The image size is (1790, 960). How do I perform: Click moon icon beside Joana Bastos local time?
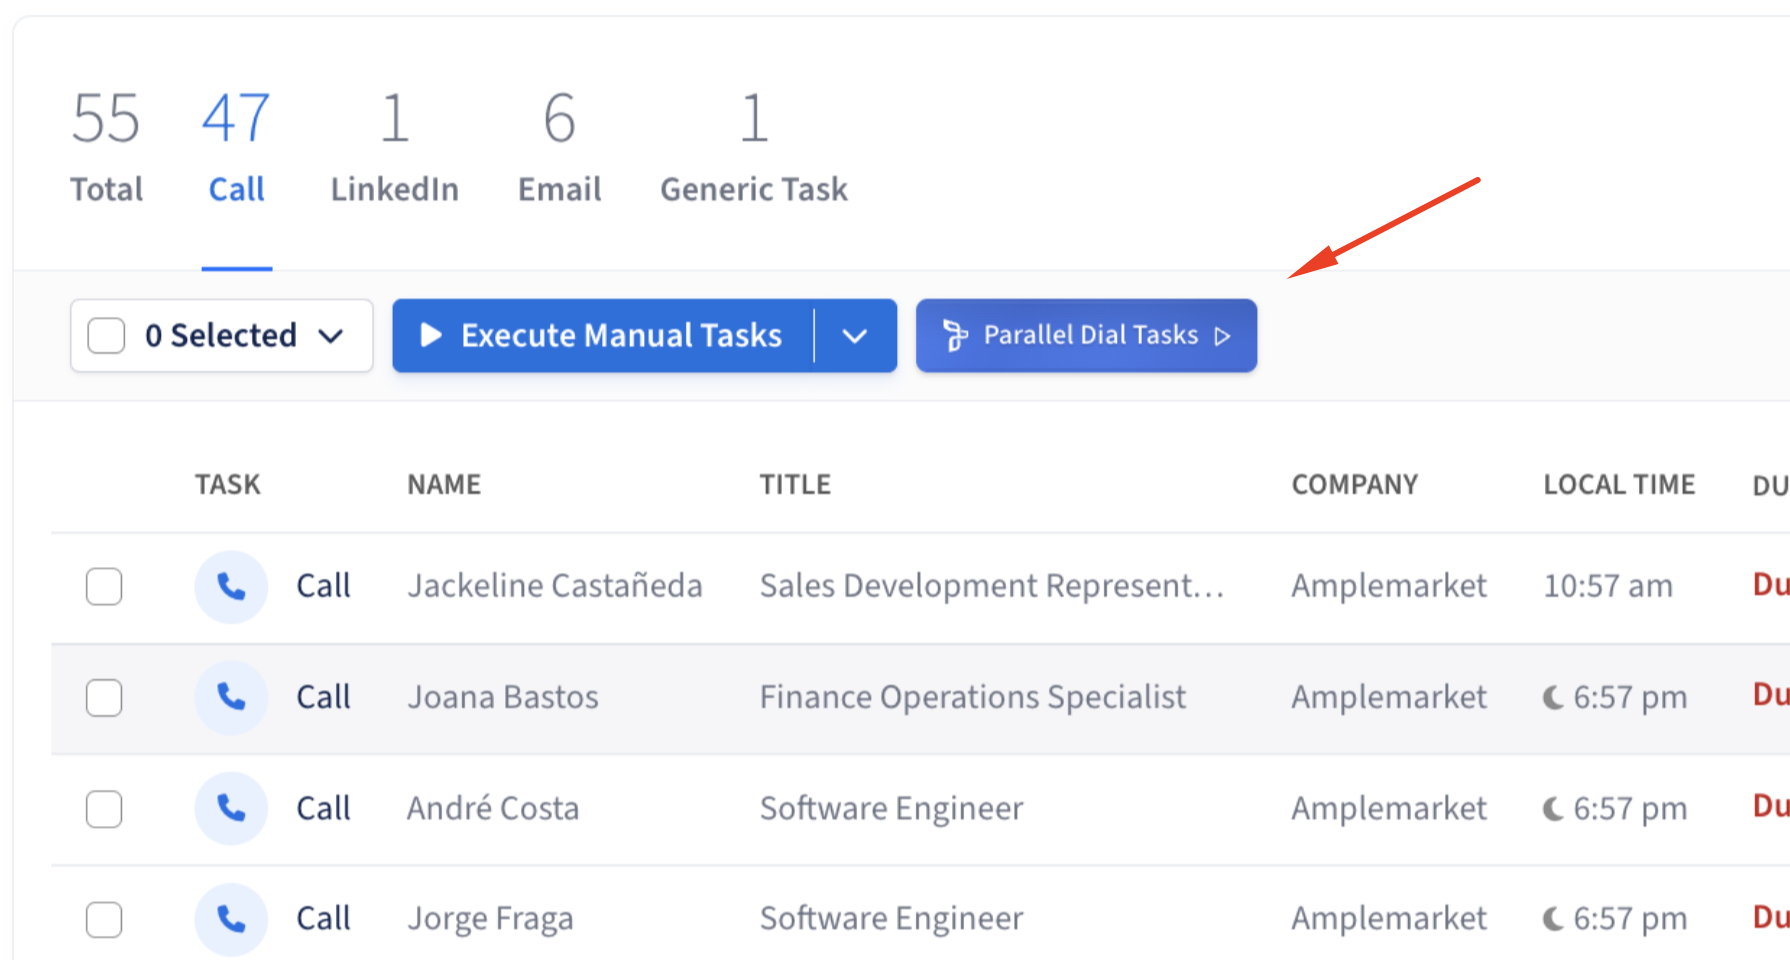pyautogui.click(x=1553, y=697)
